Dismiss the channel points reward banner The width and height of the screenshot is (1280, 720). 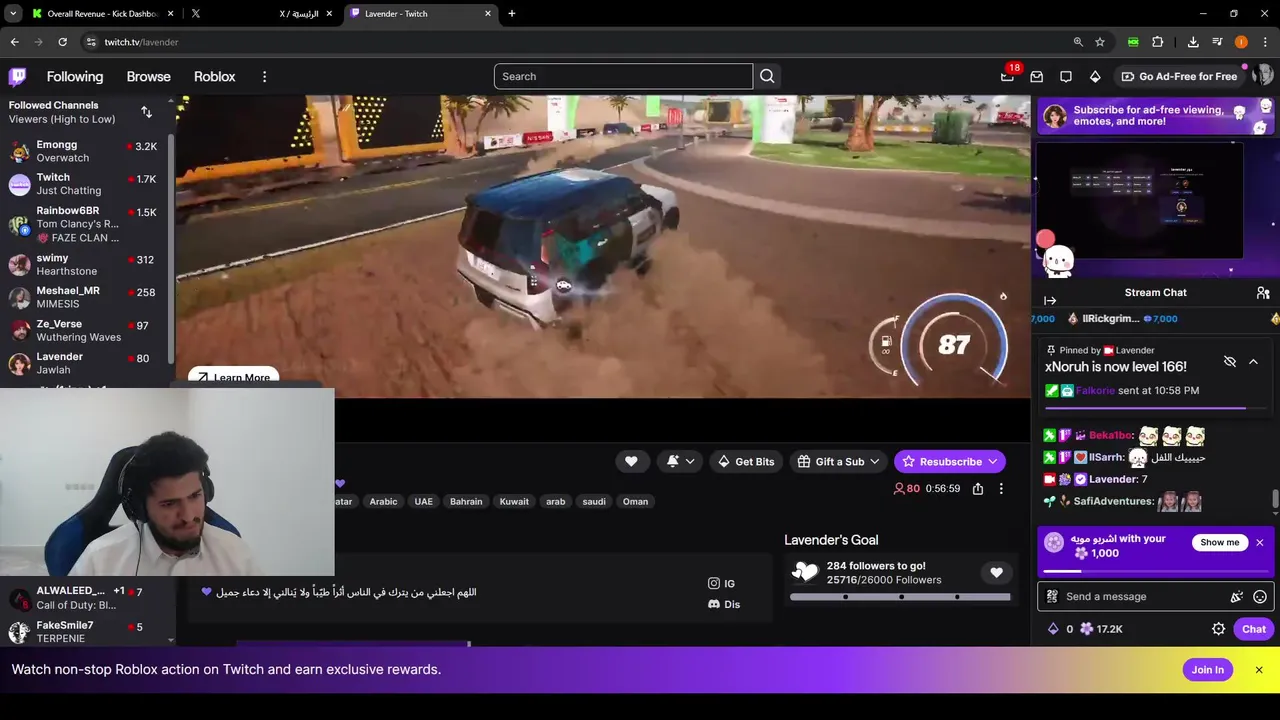pos(1260,542)
